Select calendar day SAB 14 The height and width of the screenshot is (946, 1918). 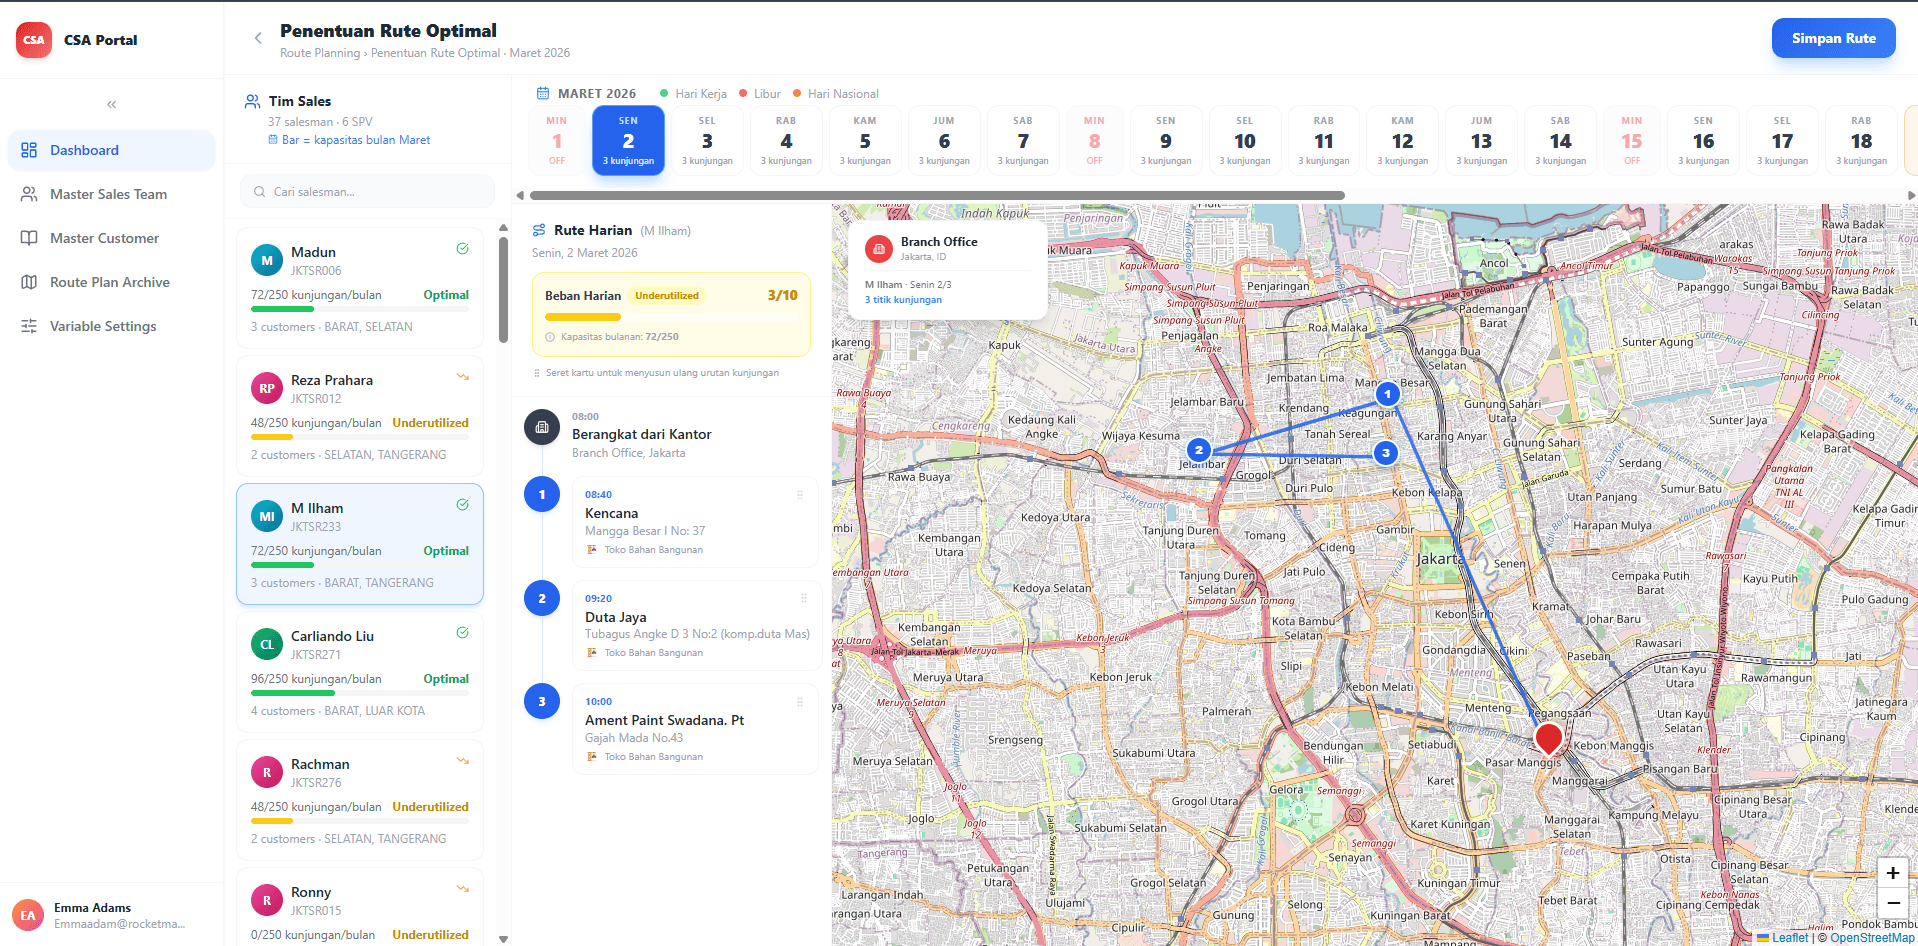tap(1560, 140)
